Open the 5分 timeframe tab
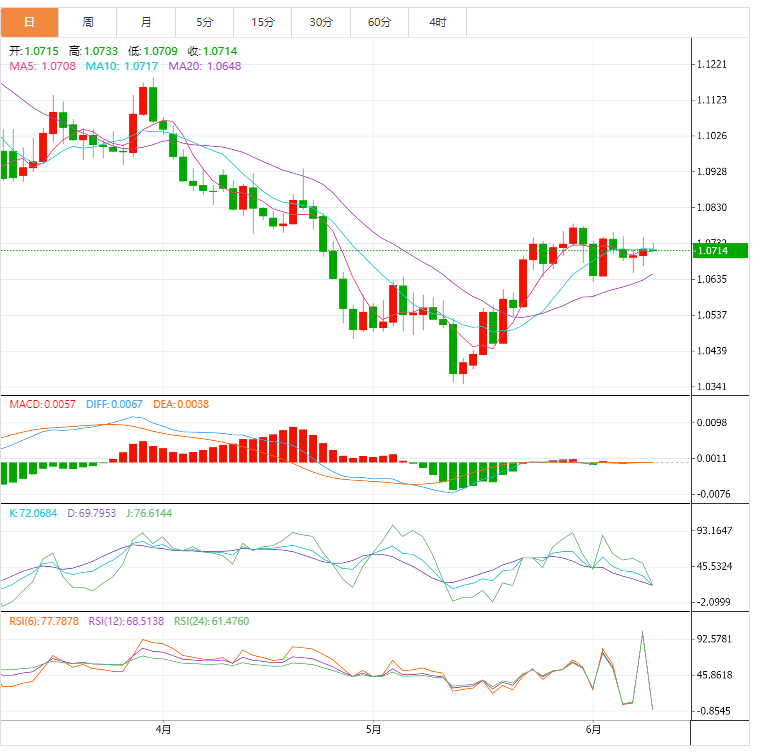 coord(204,22)
